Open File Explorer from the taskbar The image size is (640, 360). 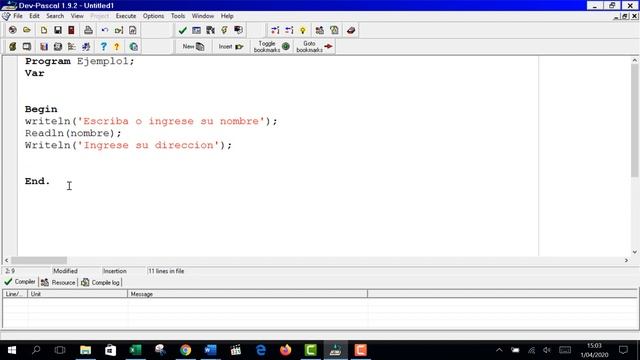85,350
